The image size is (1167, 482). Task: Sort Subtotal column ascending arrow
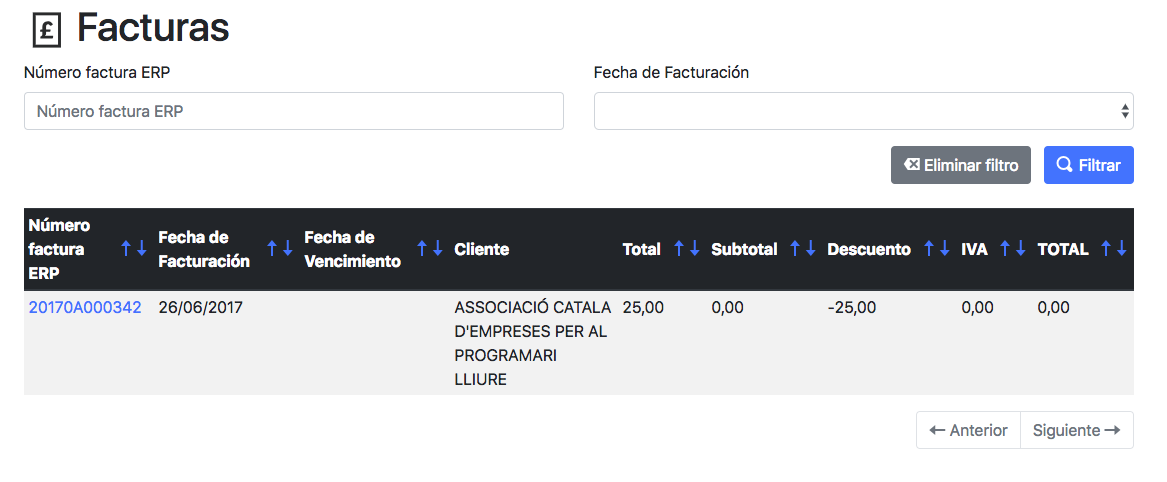coord(795,249)
